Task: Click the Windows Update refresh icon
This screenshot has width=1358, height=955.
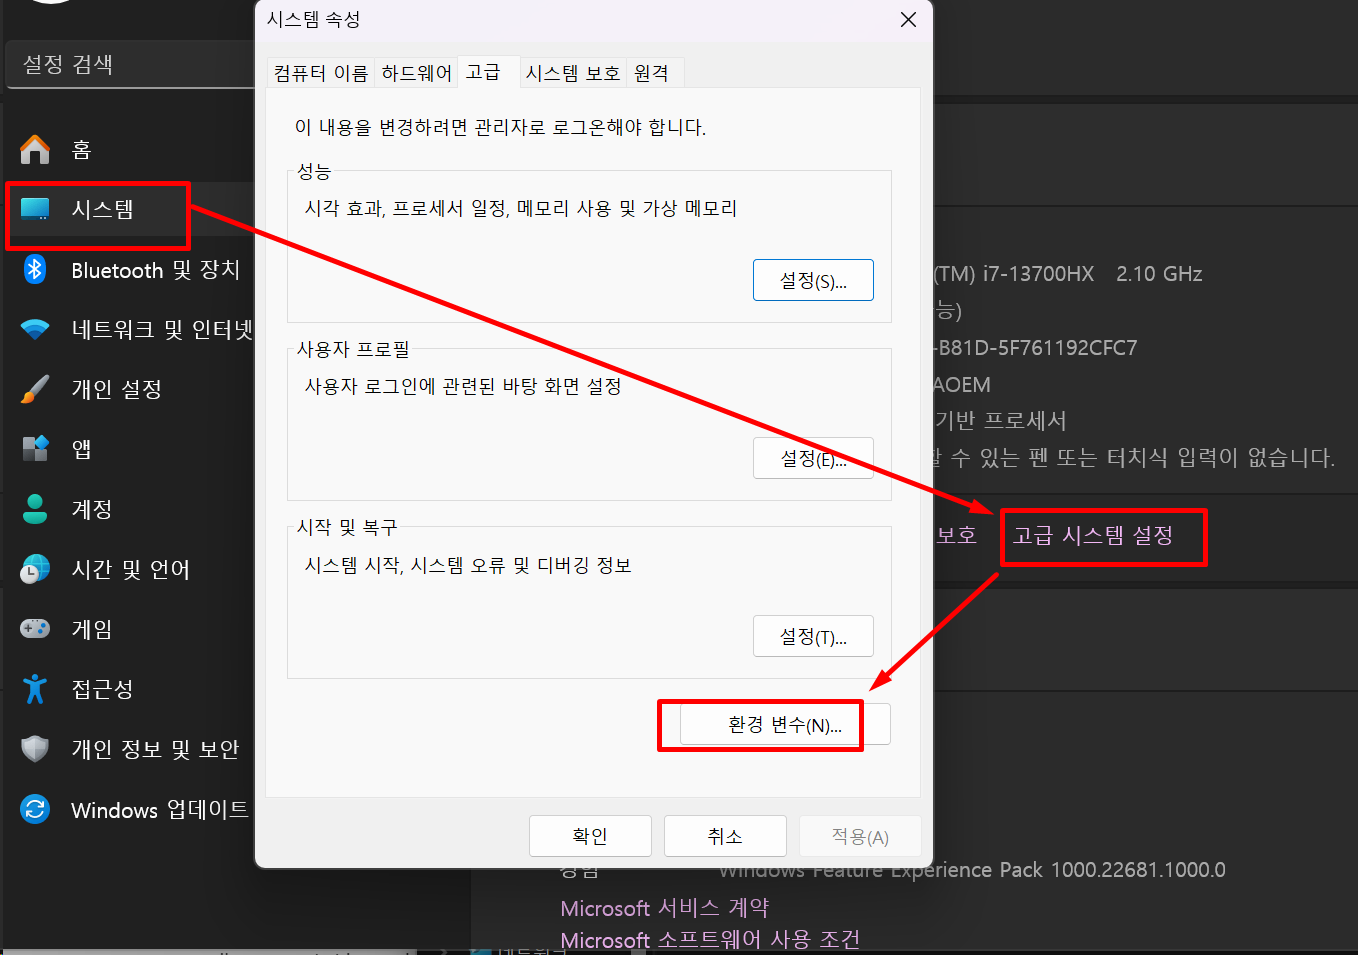Action: click(35, 809)
